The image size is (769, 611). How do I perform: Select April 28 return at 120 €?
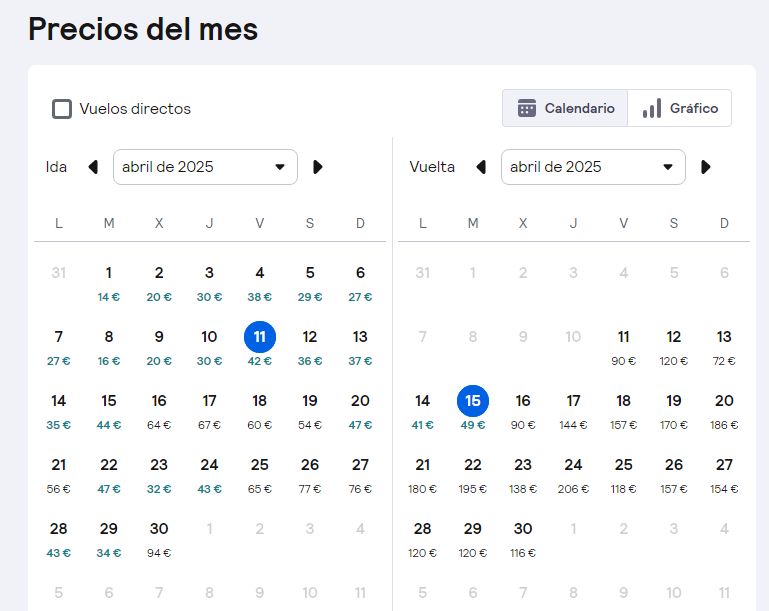point(422,540)
